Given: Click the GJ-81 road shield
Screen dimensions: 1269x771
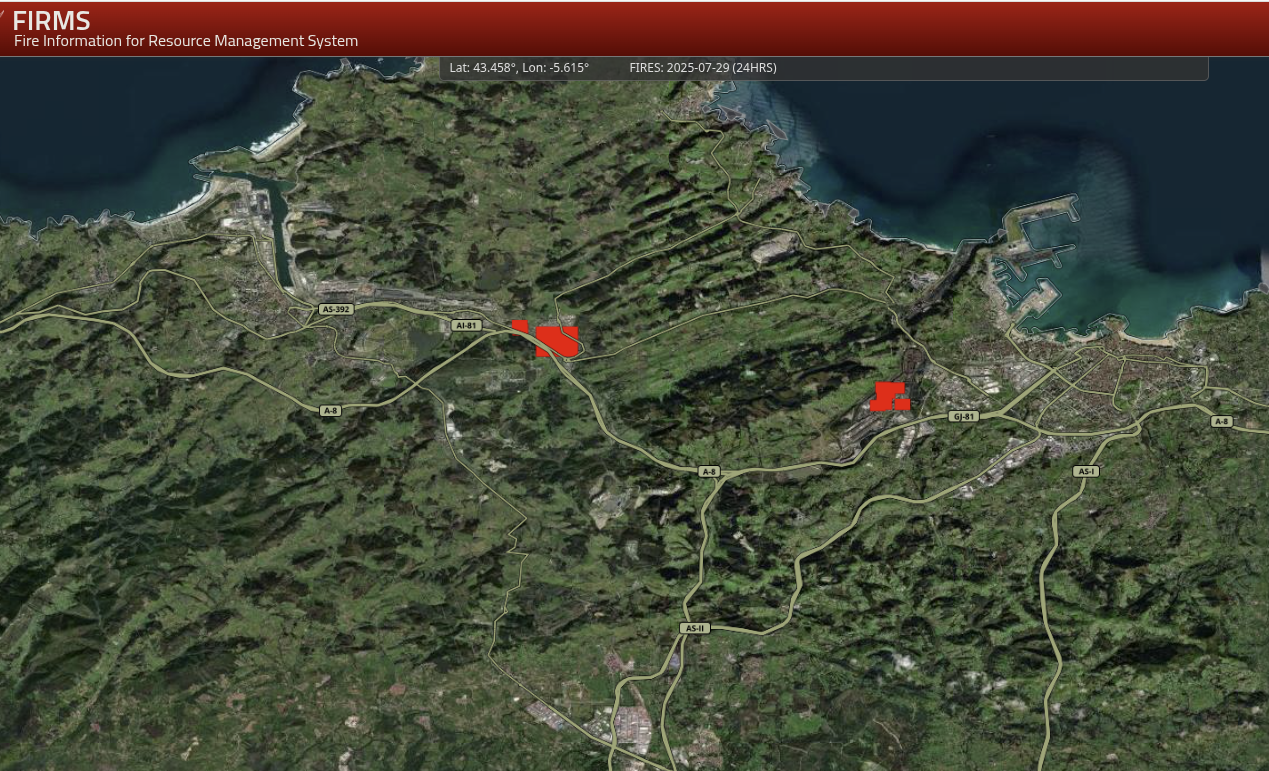Looking at the screenshot, I should 963,416.
